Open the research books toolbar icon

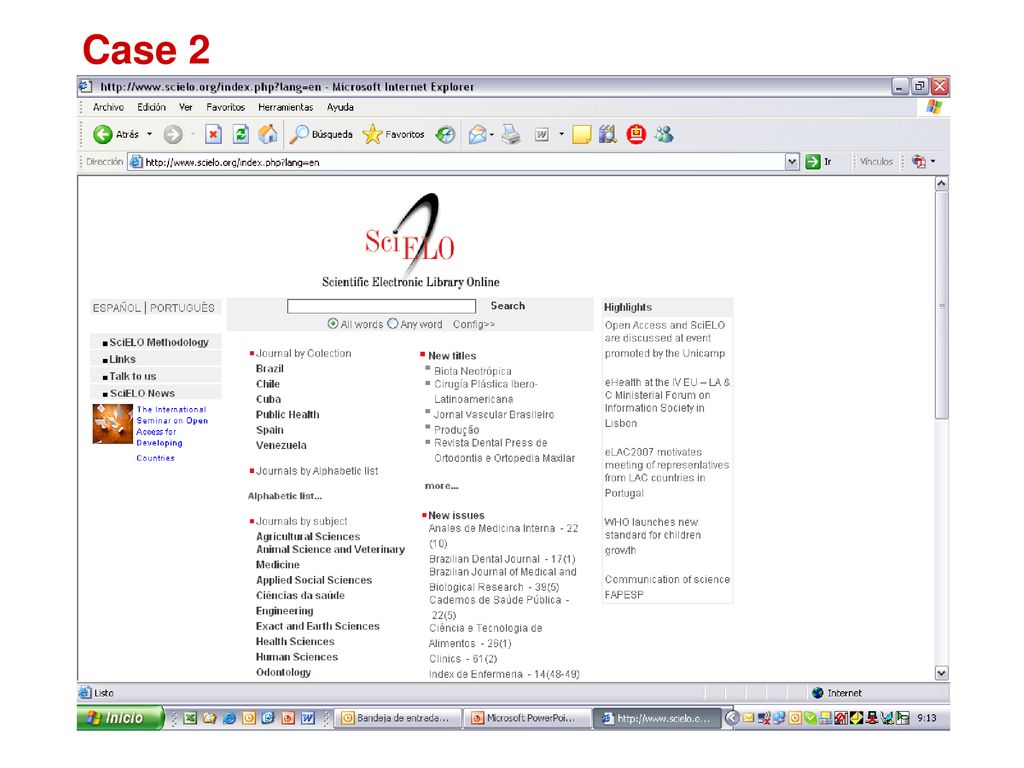tap(608, 135)
